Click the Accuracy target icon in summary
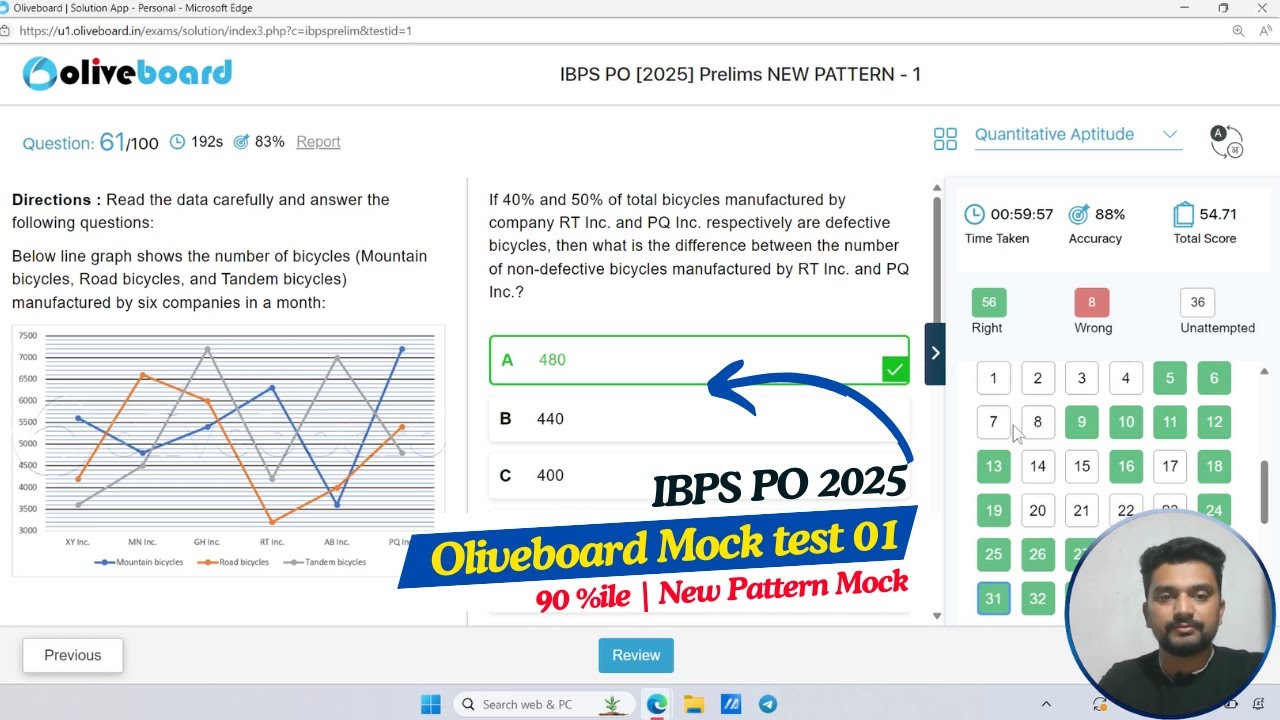This screenshot has height=720, width=1280. click(x=1079, y=214)
